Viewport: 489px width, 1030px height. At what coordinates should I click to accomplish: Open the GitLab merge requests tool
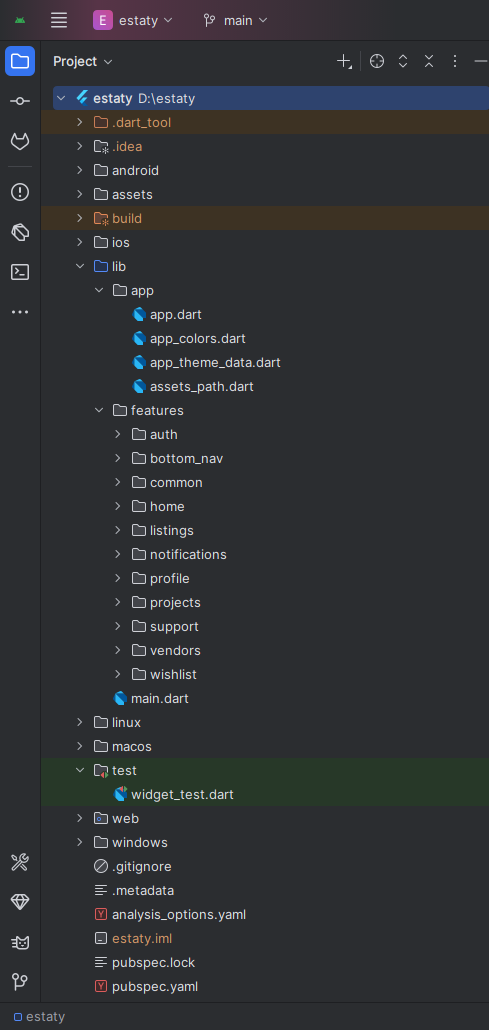click(20, 141)
